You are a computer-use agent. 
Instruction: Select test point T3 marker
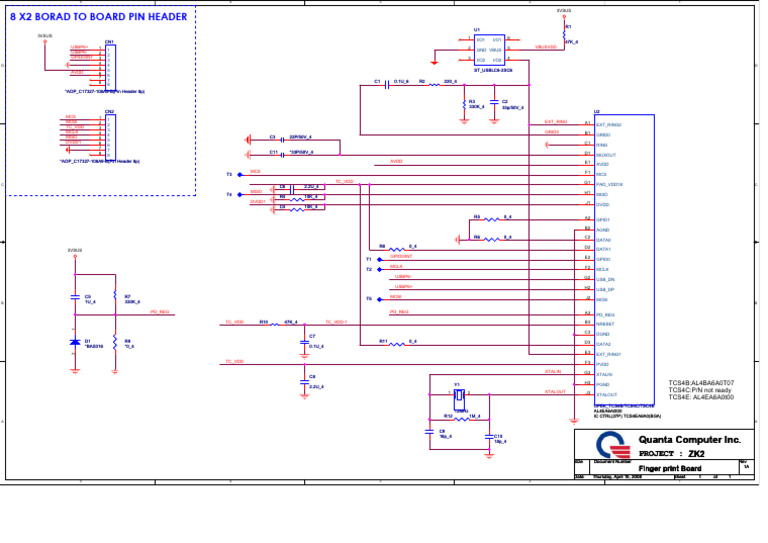tap(240, 175)
